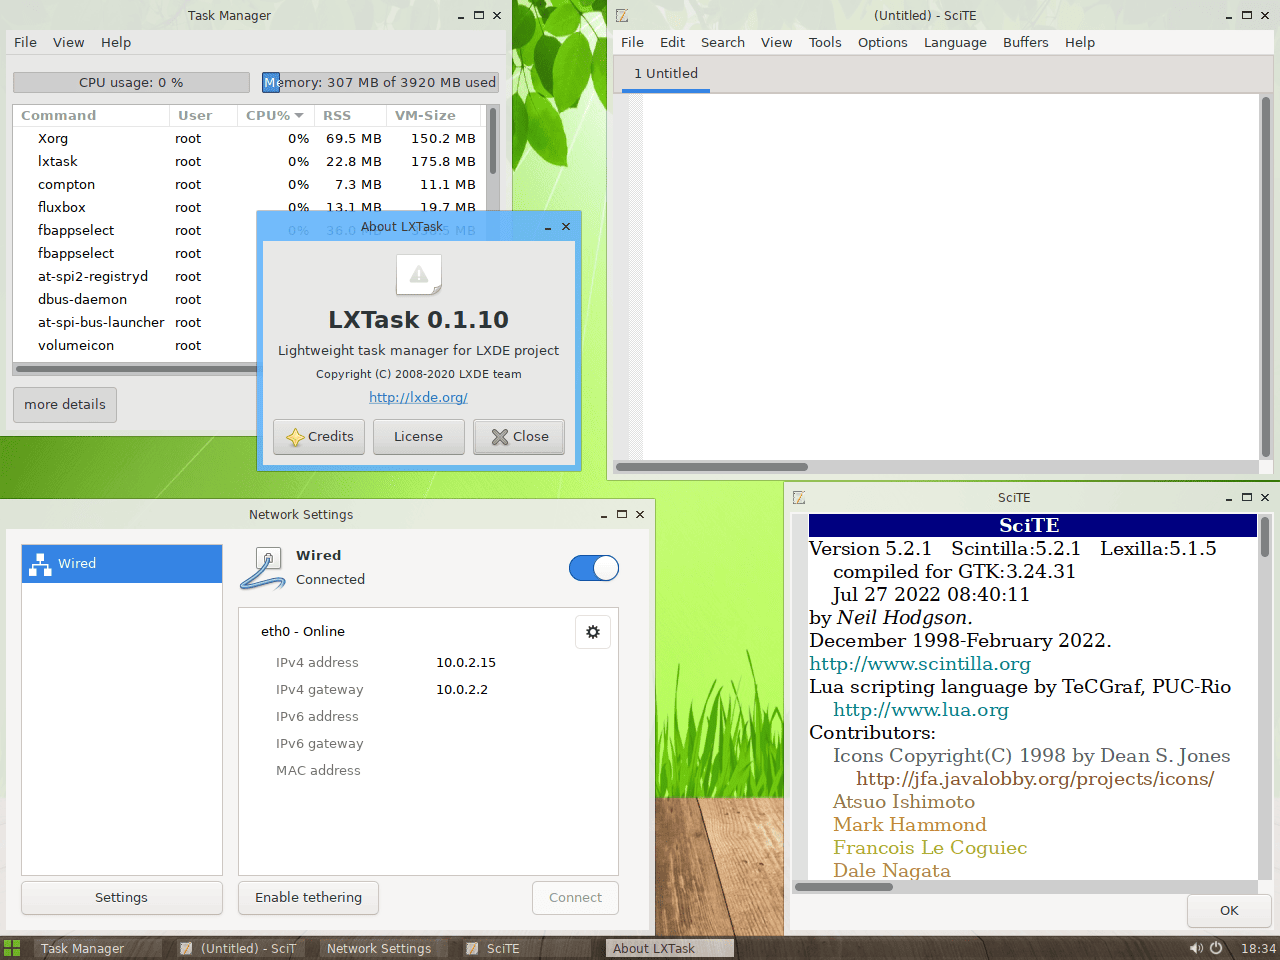The image size is (1280, 960).
Task: Sort by User column header
Action: tap(203, 116)
